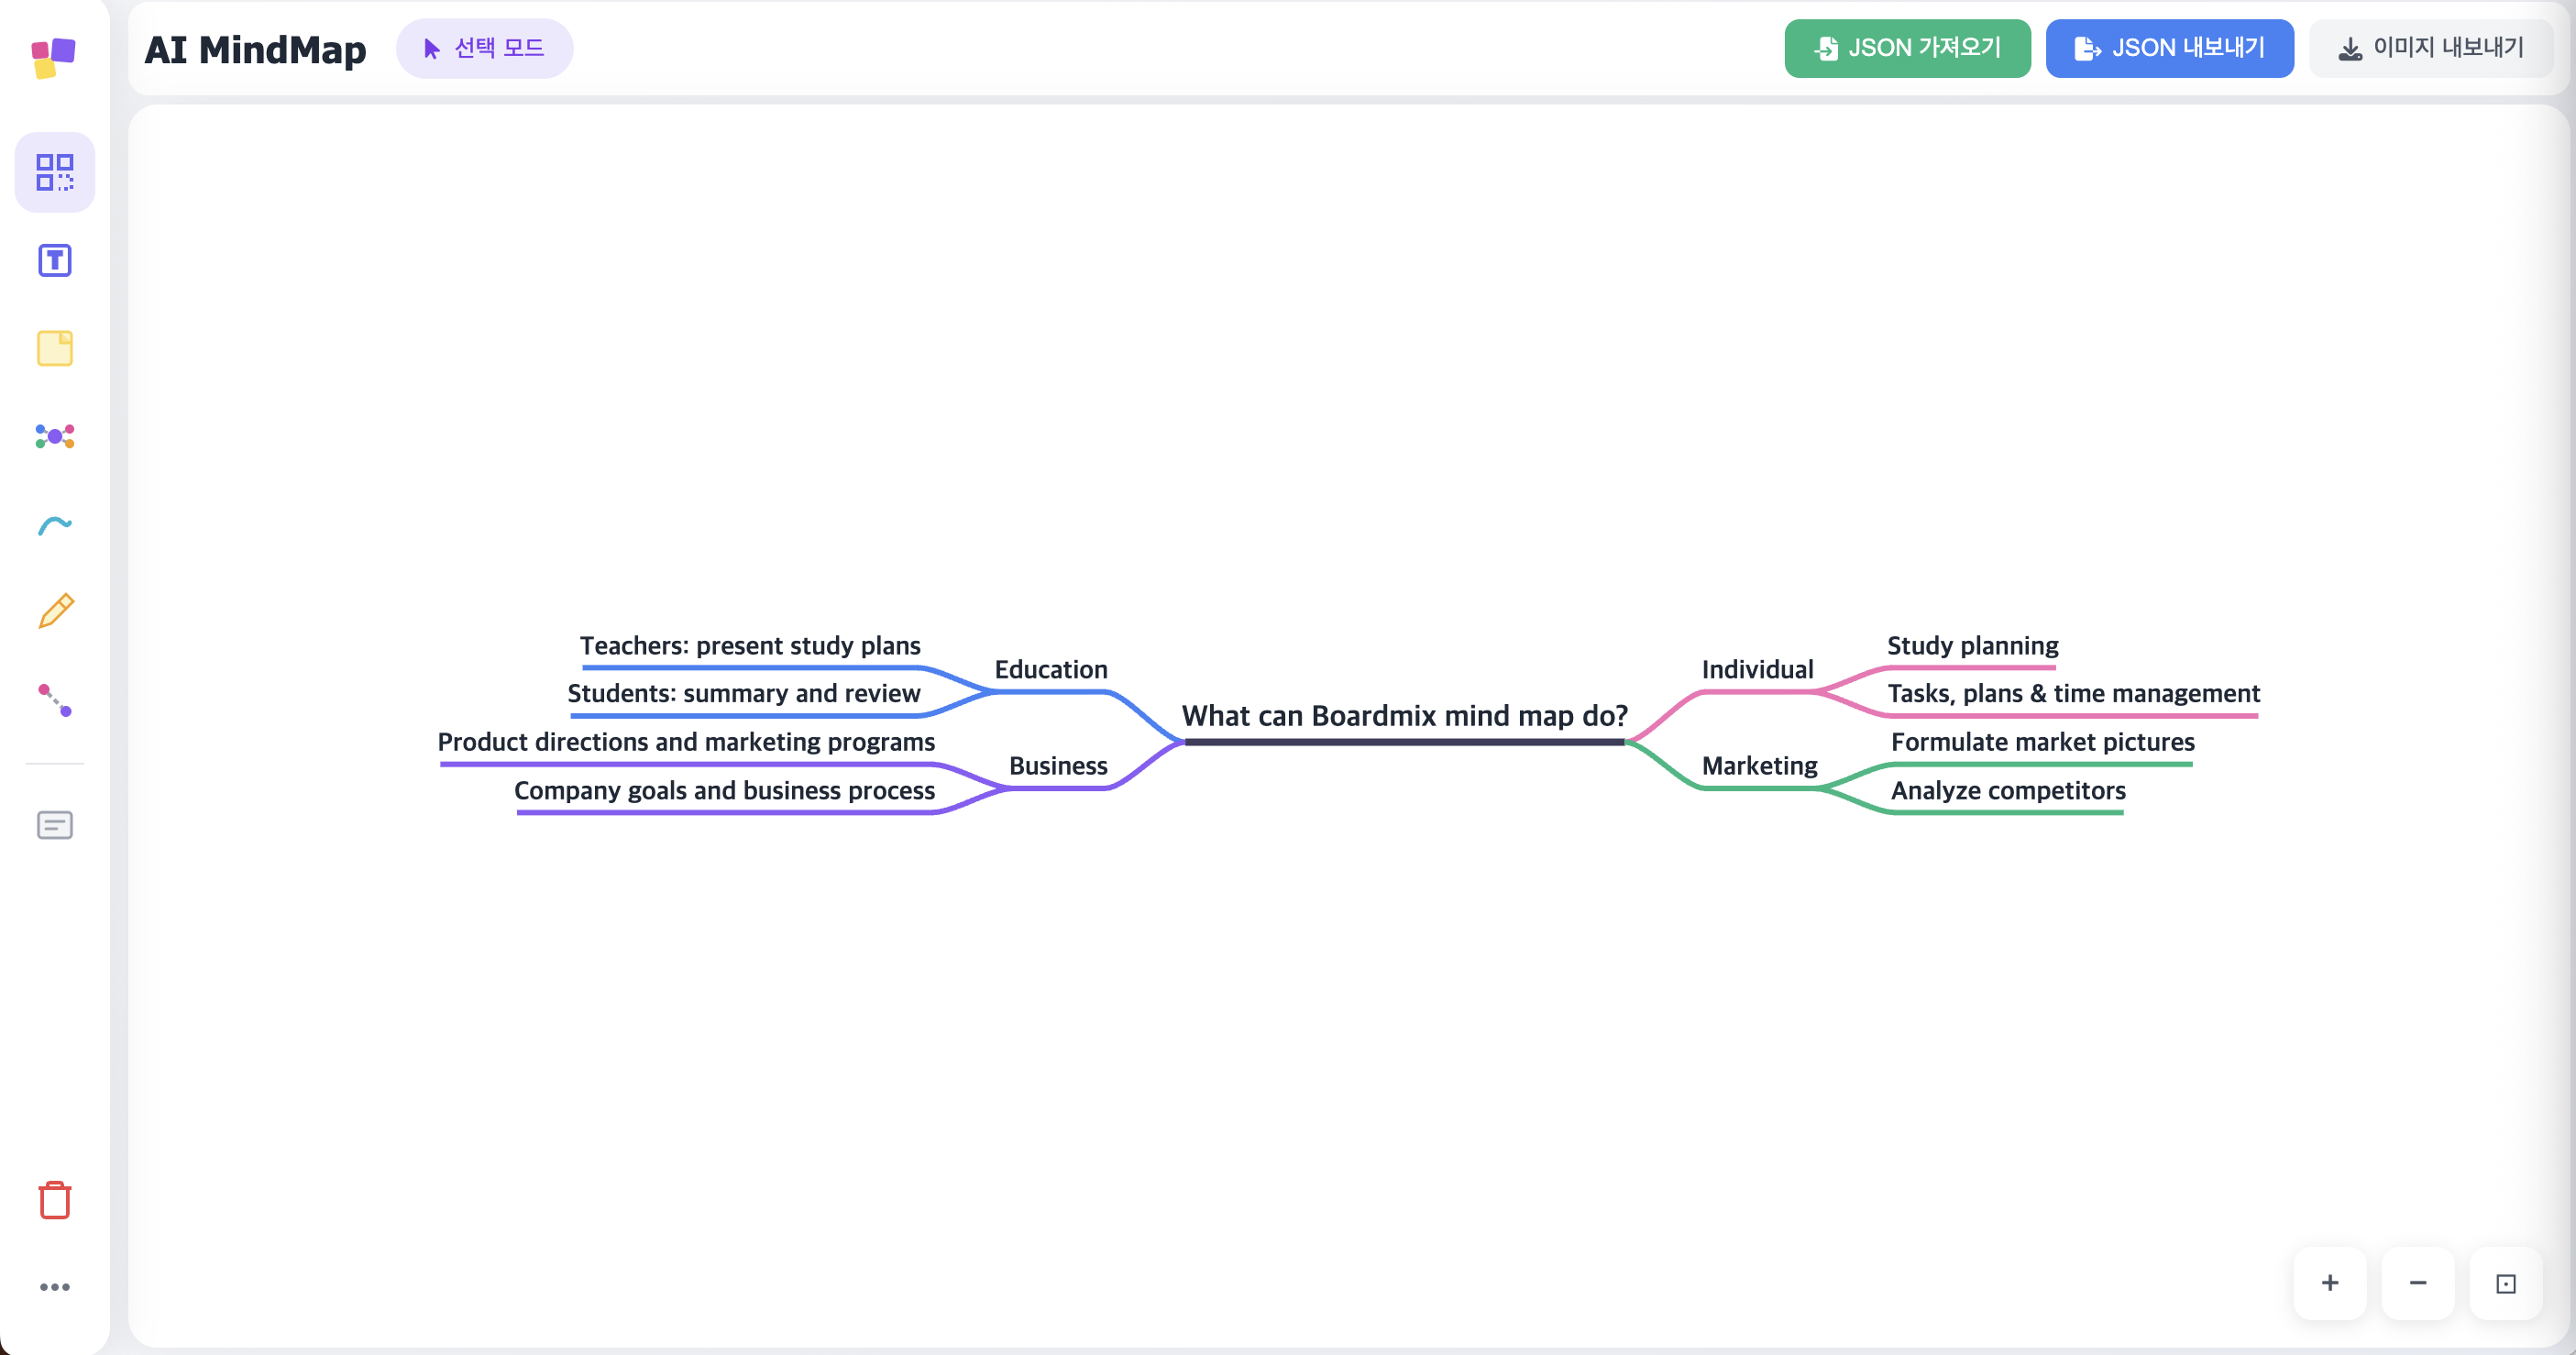Zoom out with the minus button
The height and width of the screenshot is (1355, 2576).
coord(2417,1283)
